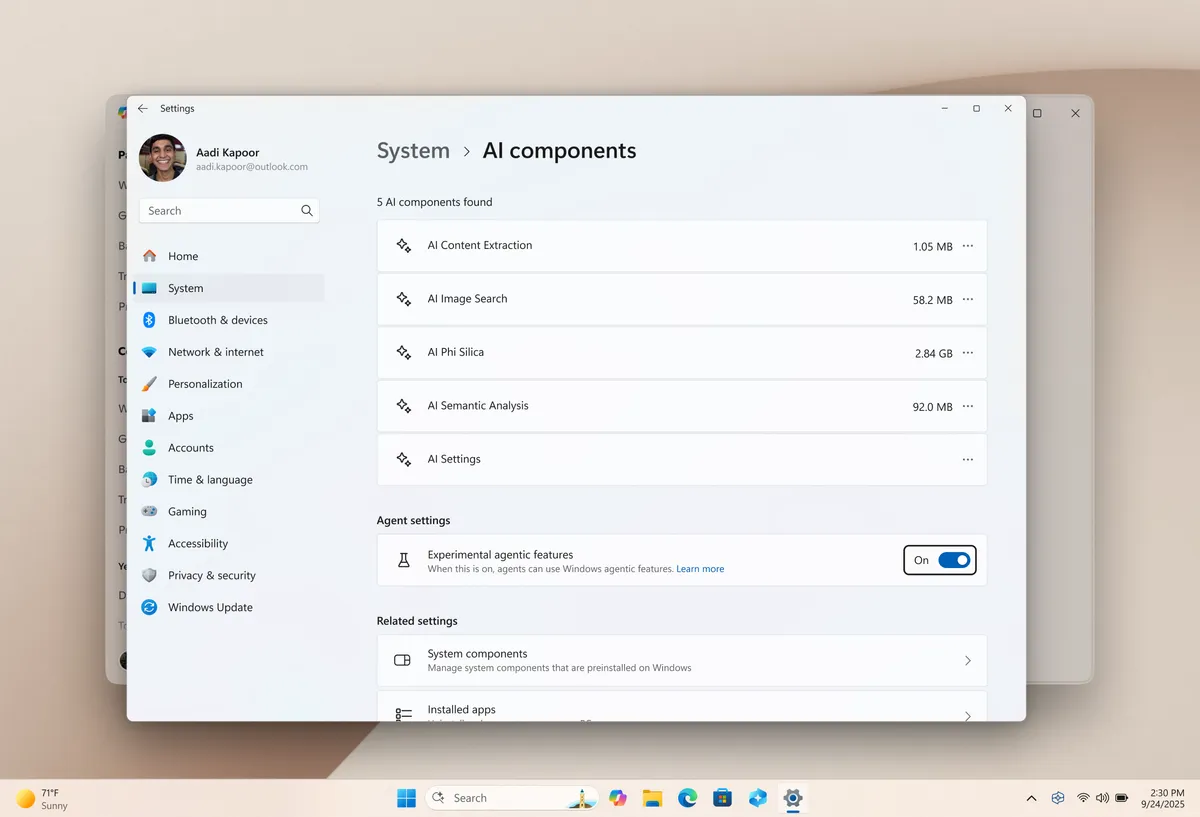The image size is (1200, 817).
Task: Select the Bluetooth & devices icon
Action: [x=148, y=320]
